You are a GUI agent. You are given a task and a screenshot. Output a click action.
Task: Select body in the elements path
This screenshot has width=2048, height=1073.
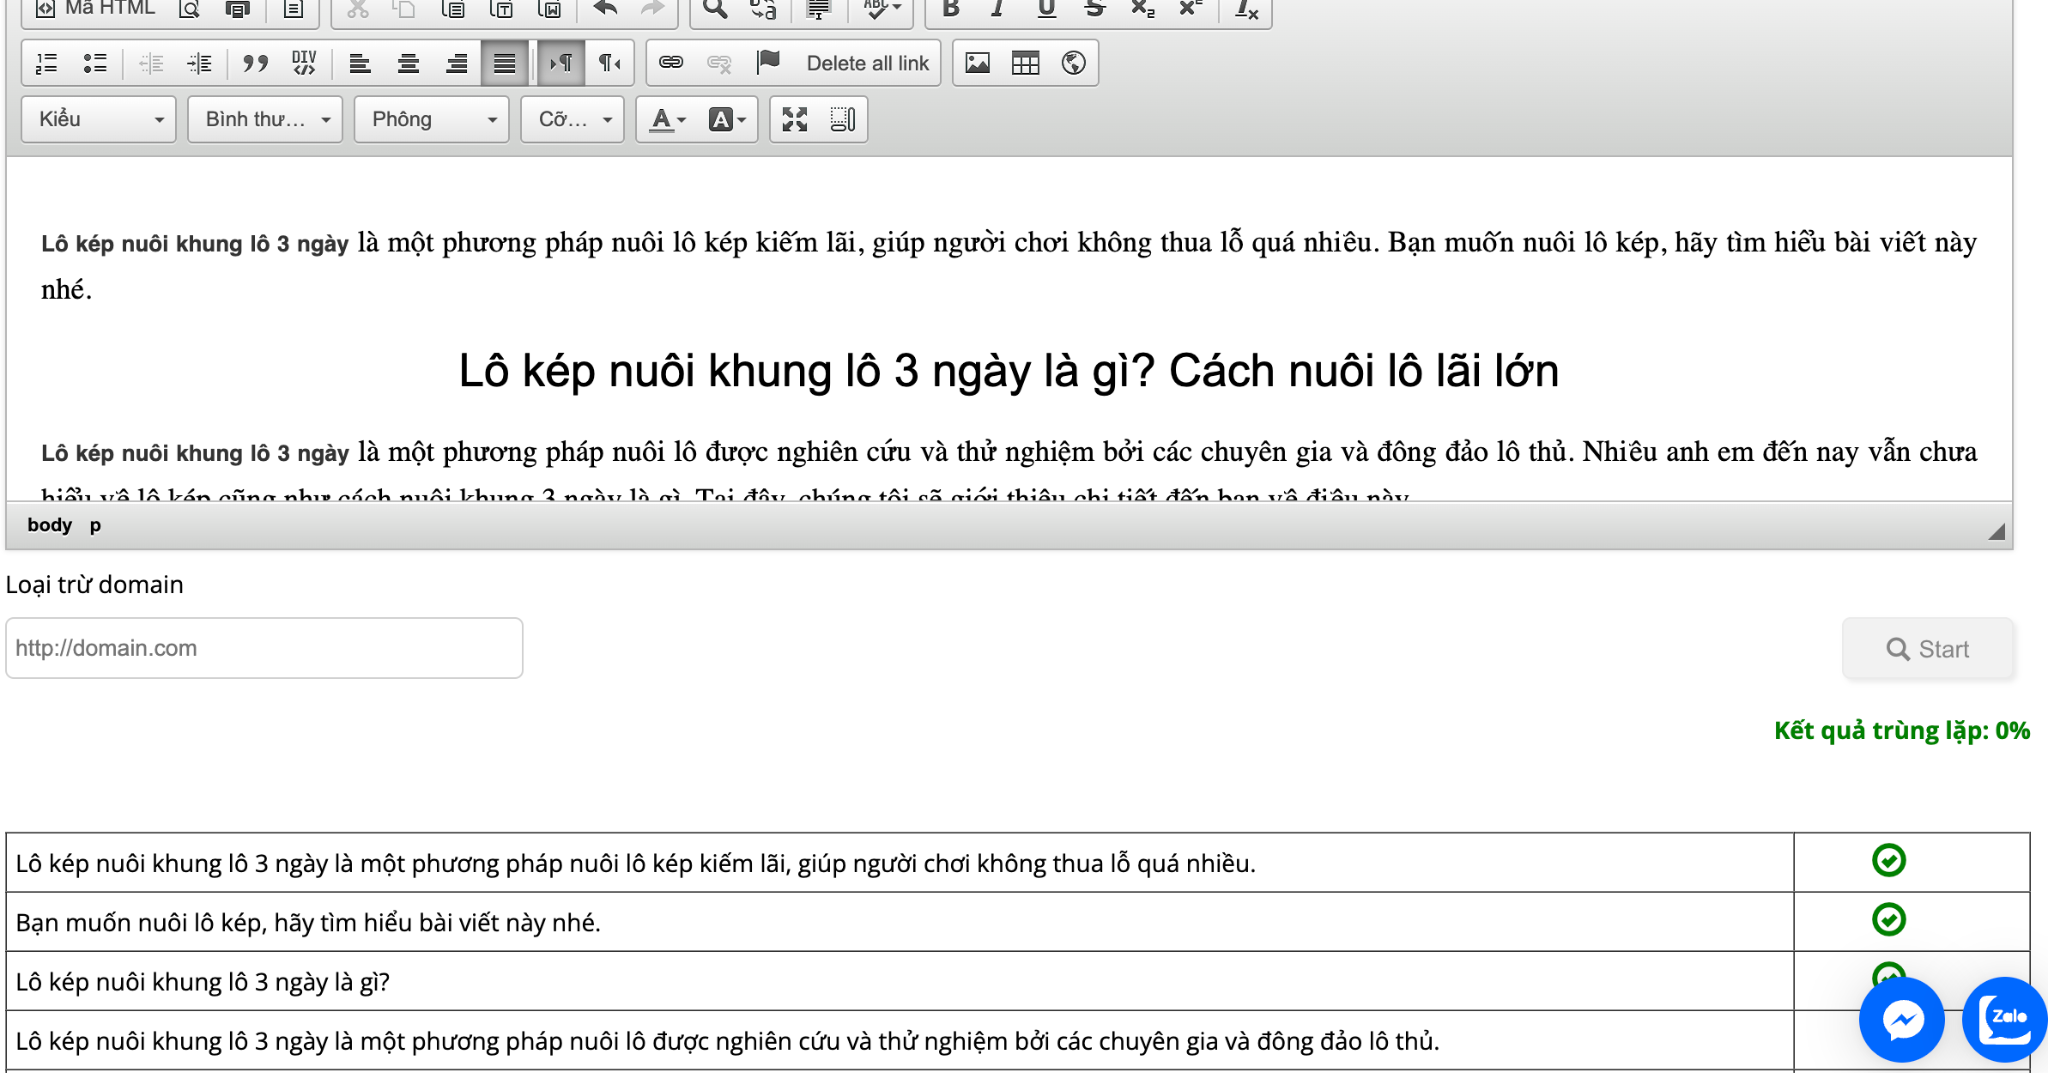click(49, 525)
